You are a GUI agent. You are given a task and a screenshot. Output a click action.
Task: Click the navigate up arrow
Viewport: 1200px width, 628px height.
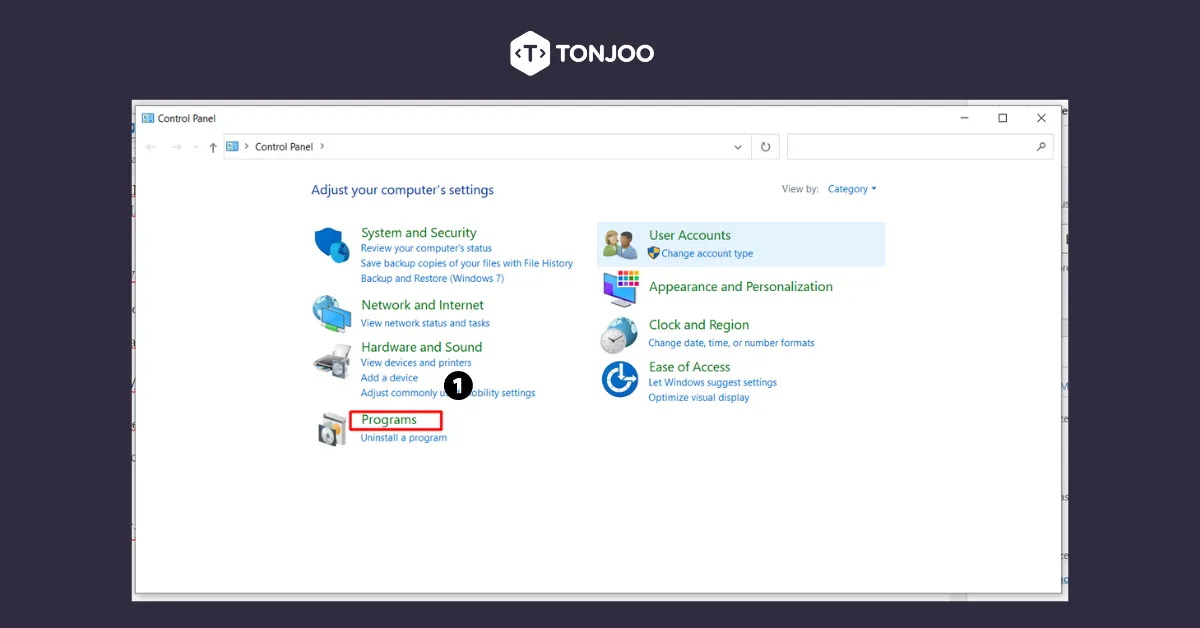213,146
